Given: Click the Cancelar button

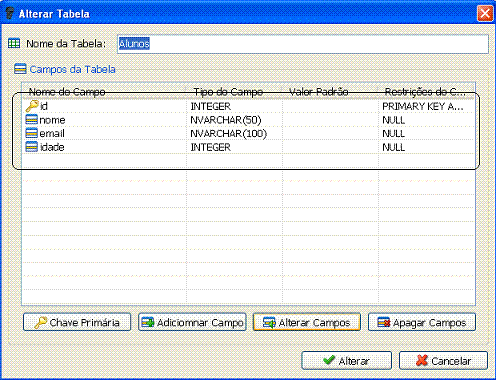Looking at the screenshot, I should pyautogui.click(x=443, y=360).
